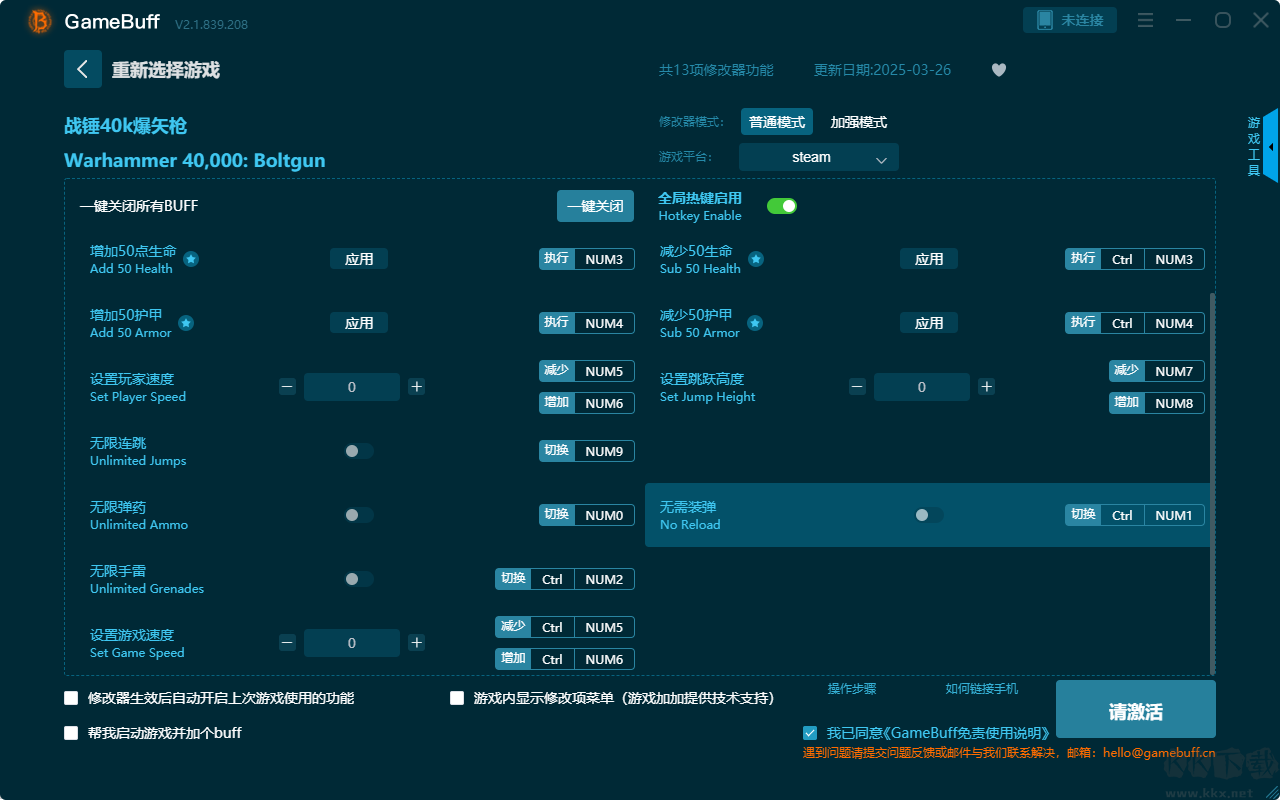Click the phone 未连接 connection button
1280x800 pixels.
coord(1070,20)
